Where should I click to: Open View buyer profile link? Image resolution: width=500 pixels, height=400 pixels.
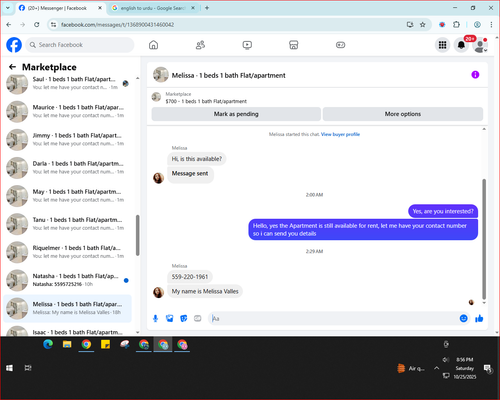point(340,134)
